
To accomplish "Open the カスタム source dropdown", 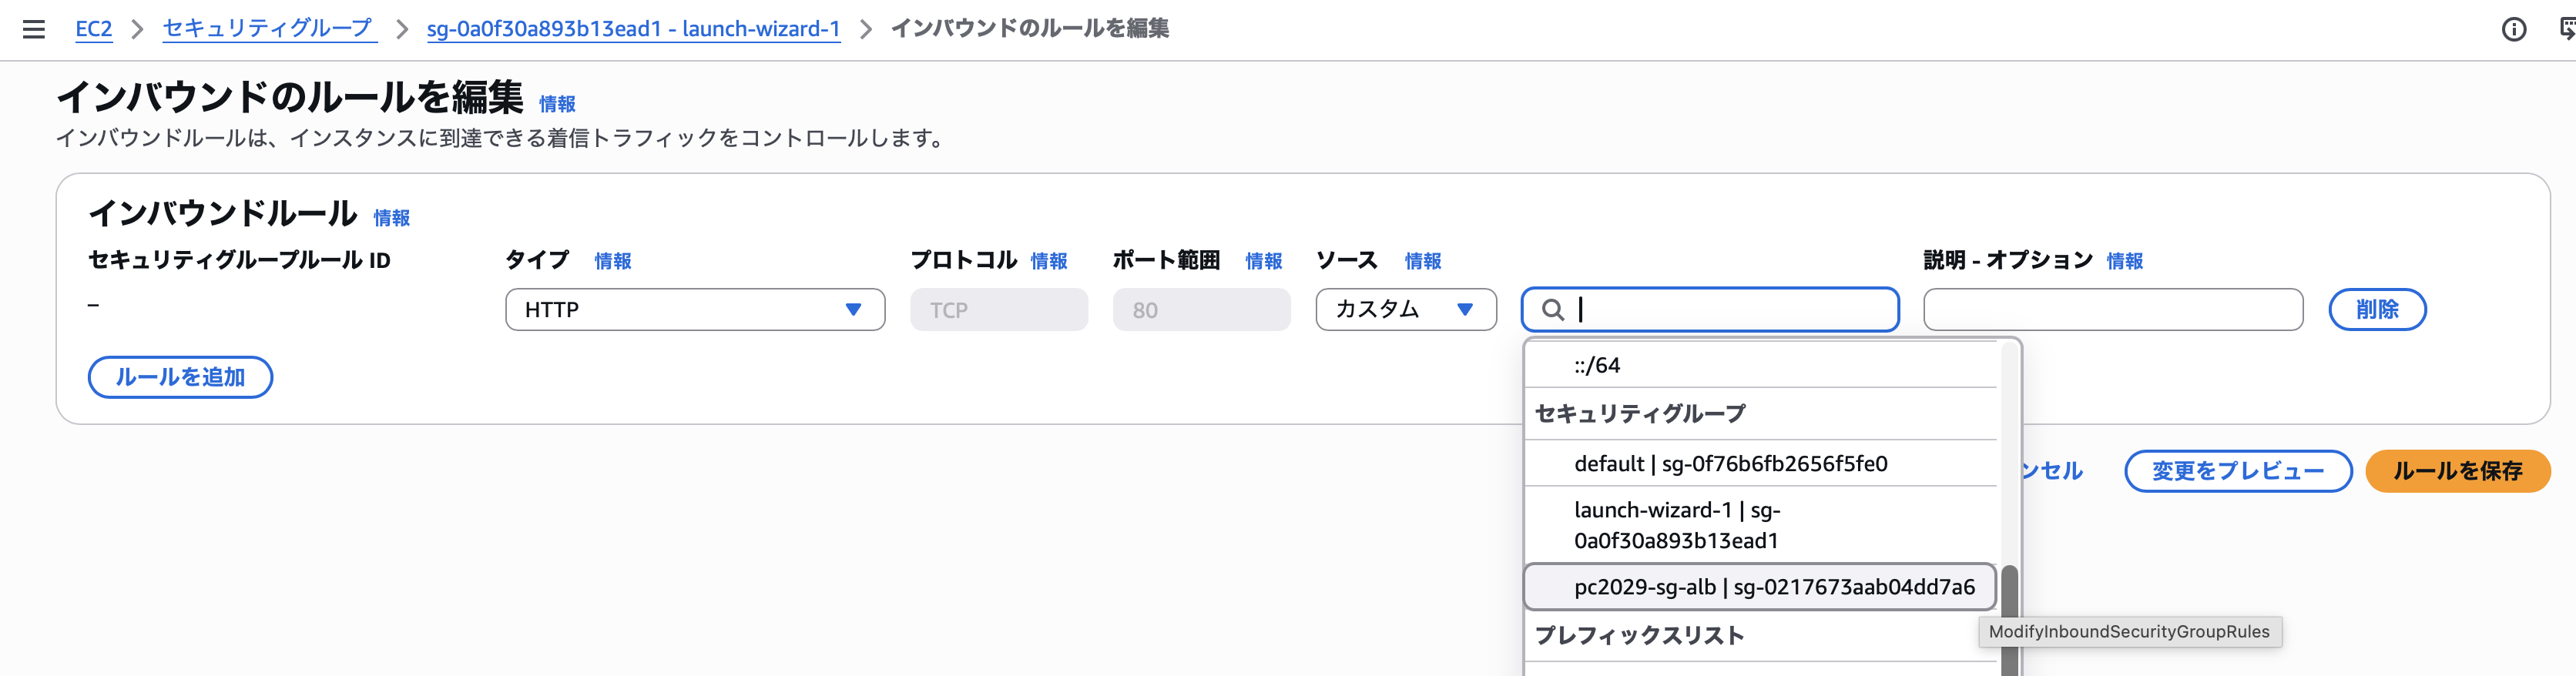I will pyautogui.click(x=1405, y=310).
